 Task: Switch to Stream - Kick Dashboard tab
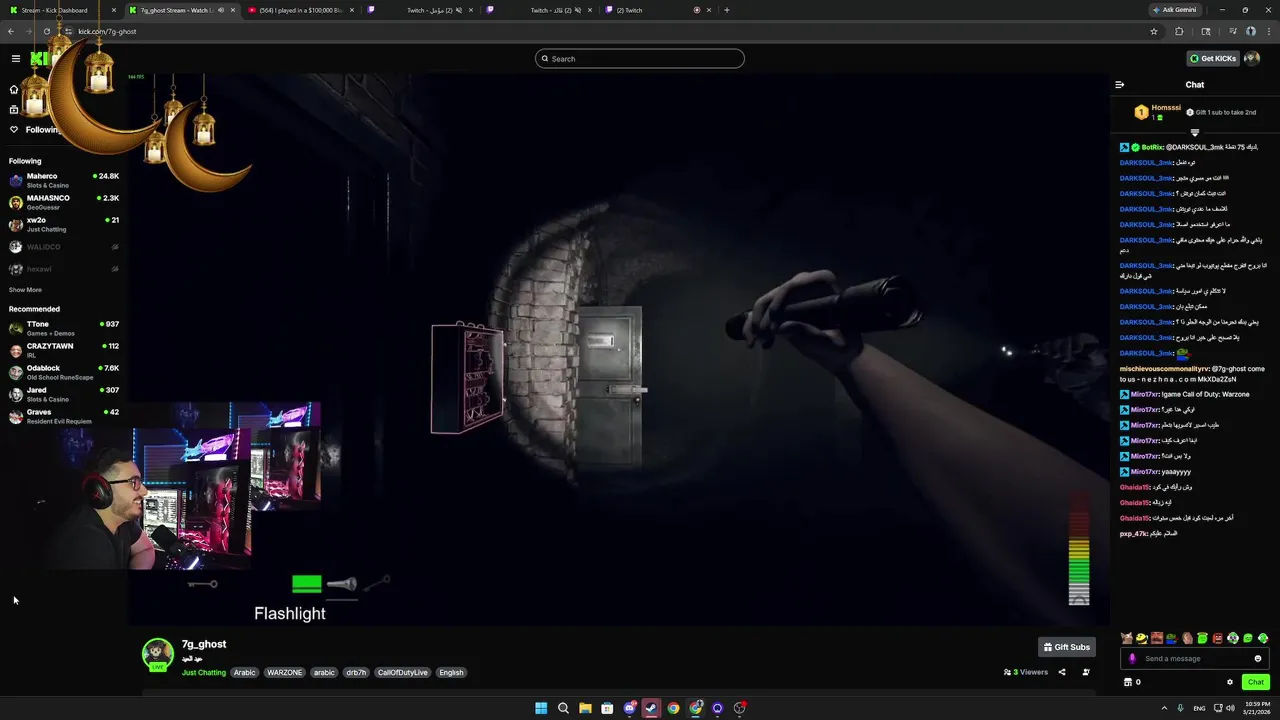pyautogui.click(x=61, y=10)
